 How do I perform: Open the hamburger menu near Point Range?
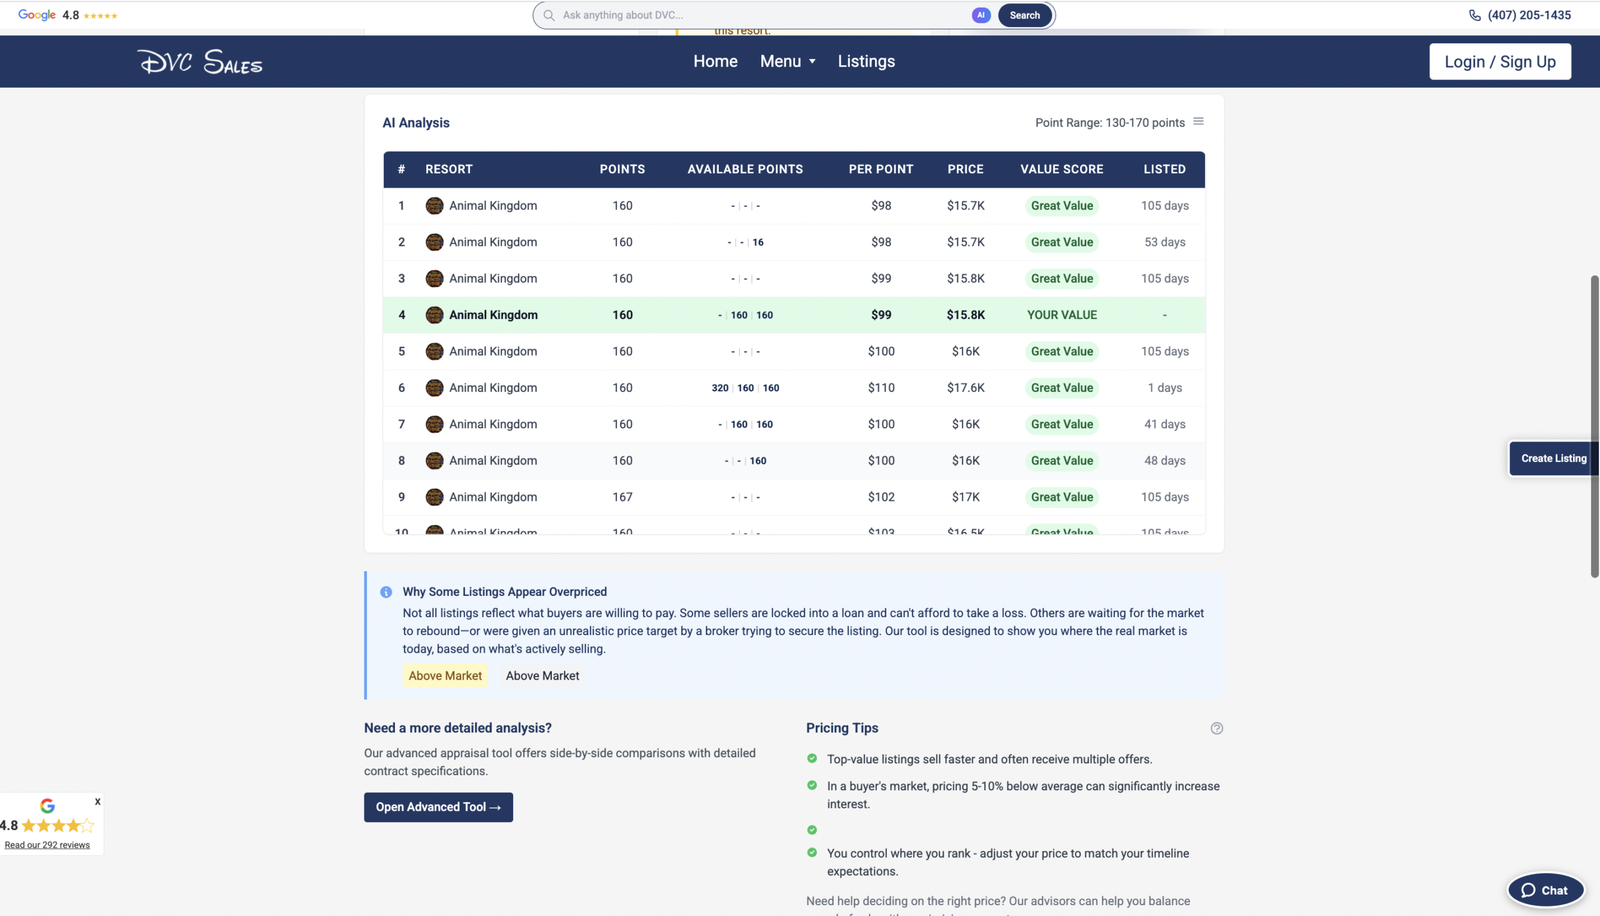(1198, 122)
